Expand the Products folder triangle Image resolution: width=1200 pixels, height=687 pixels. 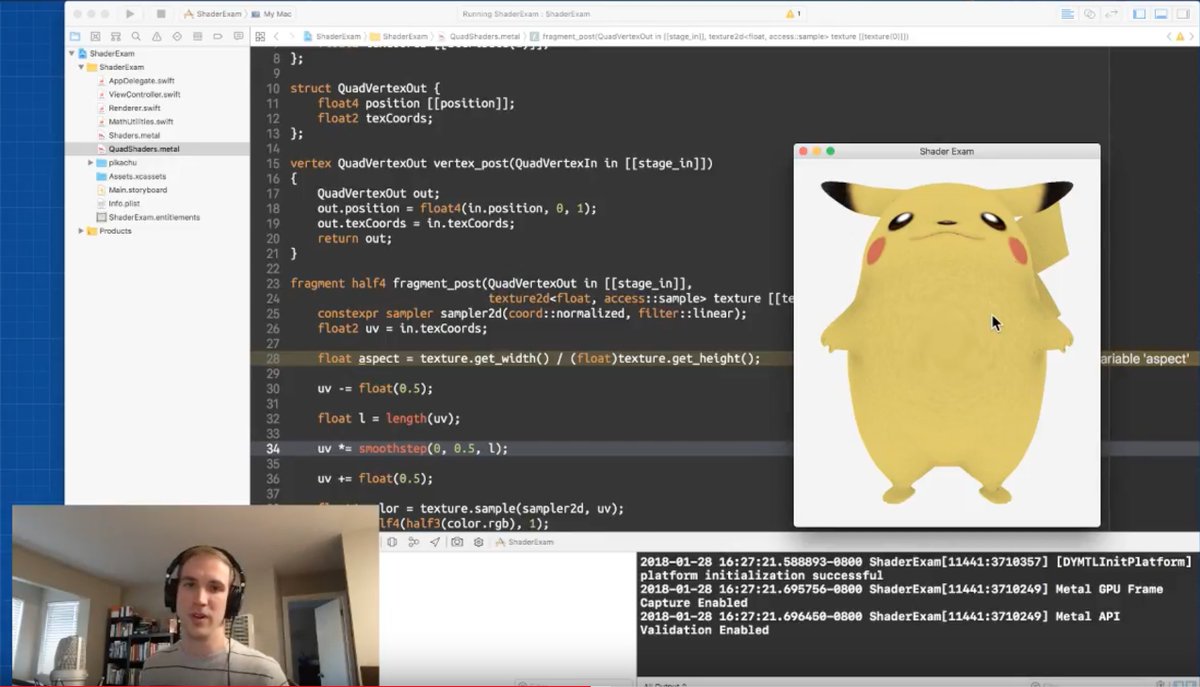click(82, 231)
